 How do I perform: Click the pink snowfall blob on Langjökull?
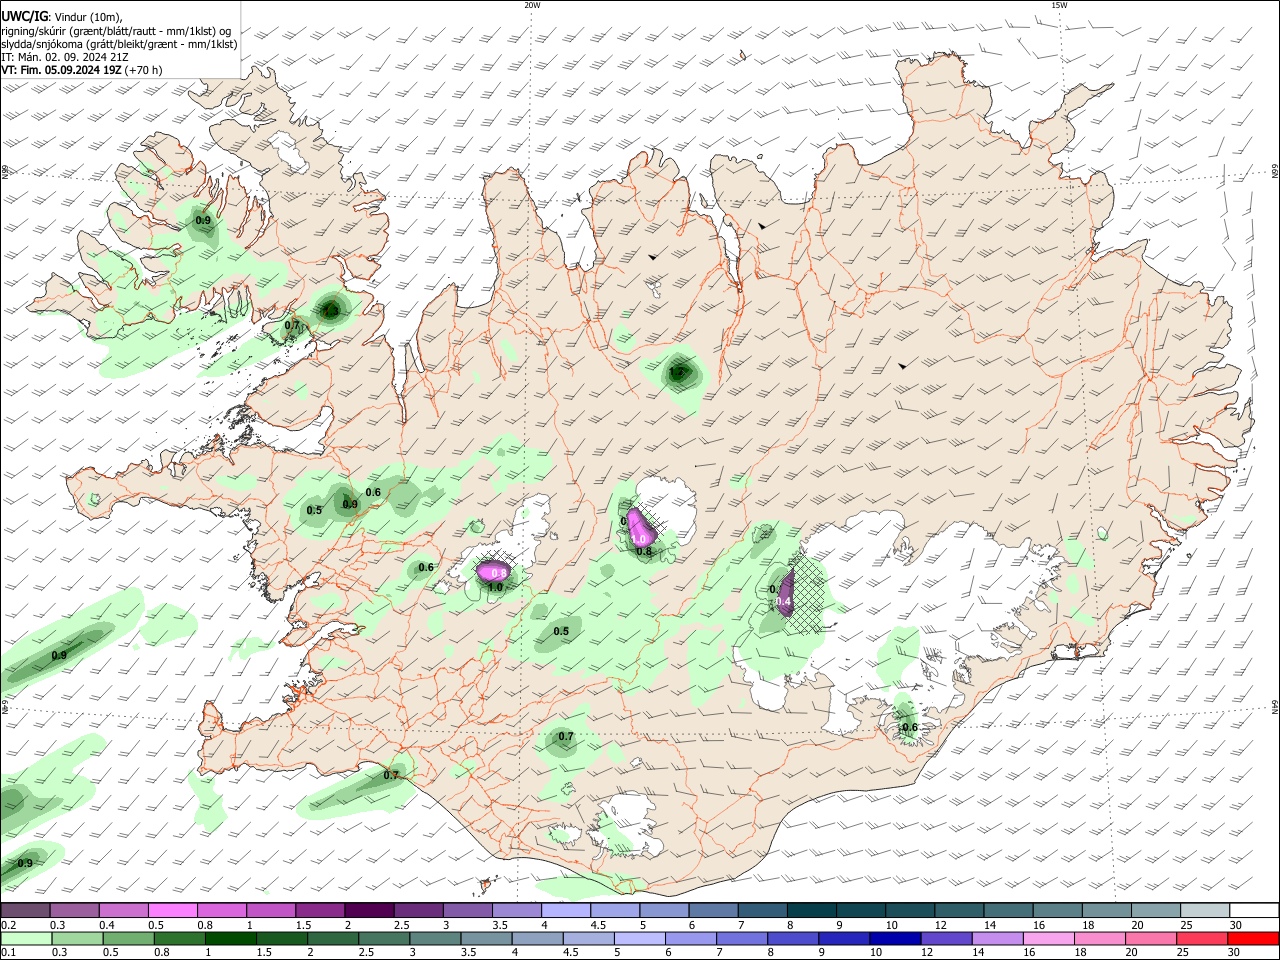(492, 572)
